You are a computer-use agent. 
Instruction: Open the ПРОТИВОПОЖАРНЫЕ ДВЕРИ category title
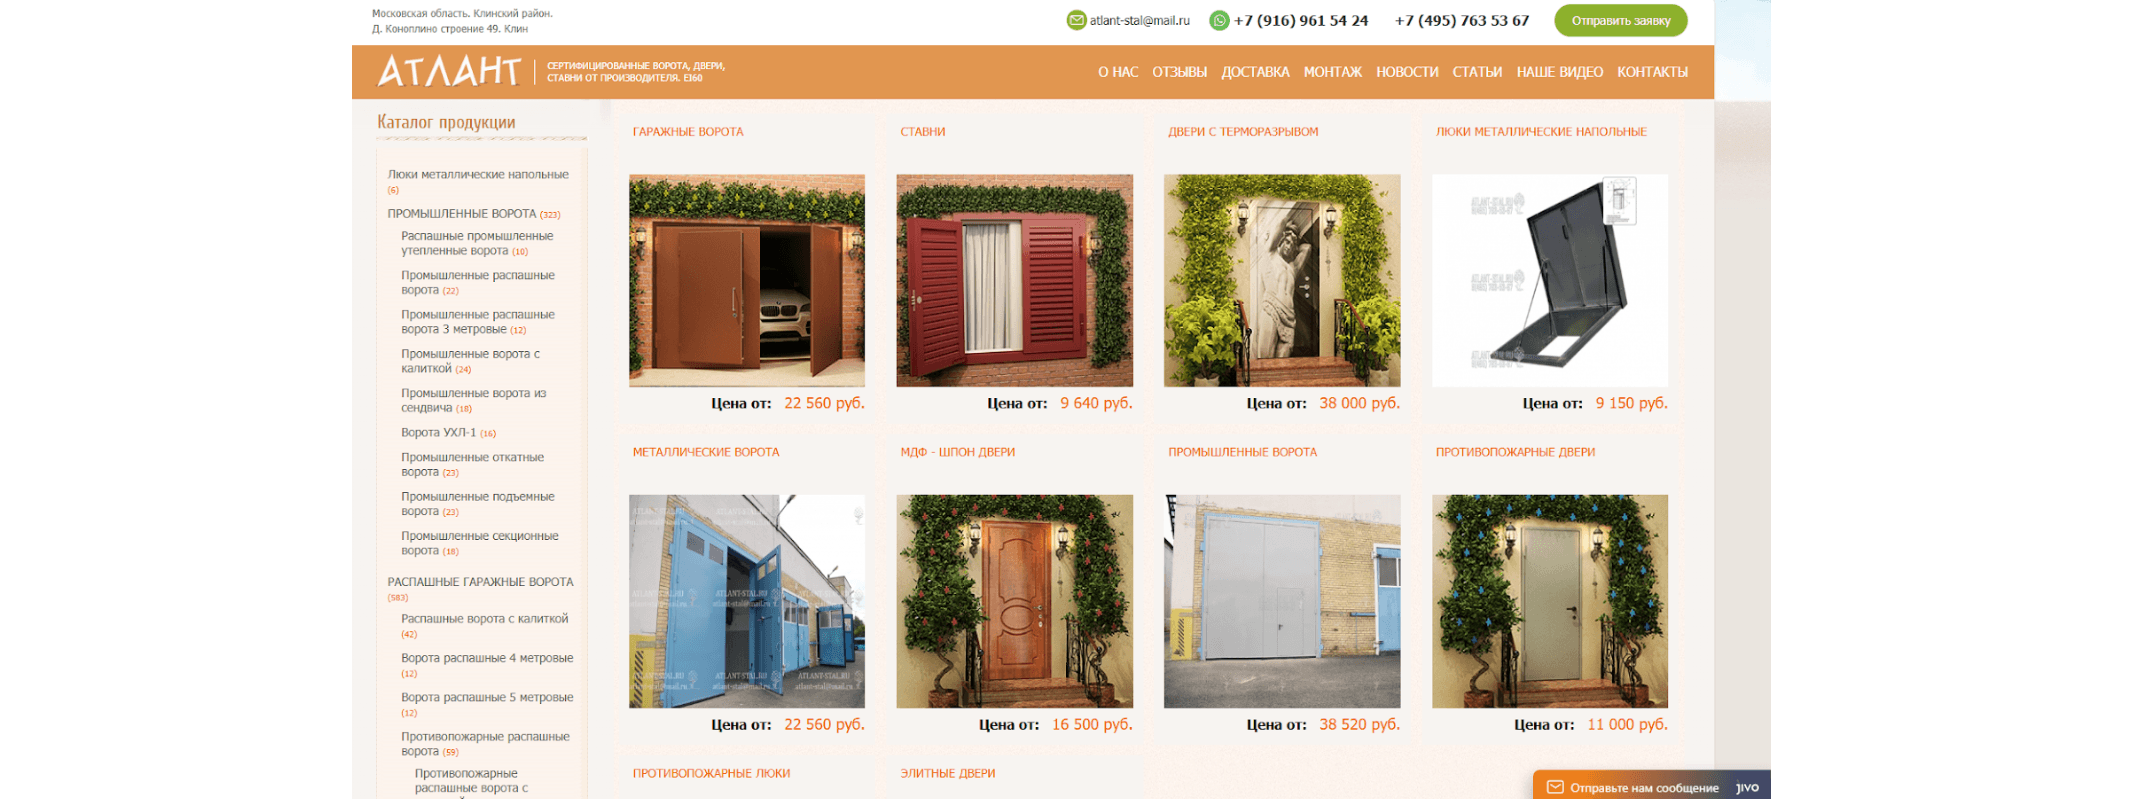(x=1515, y=453)
